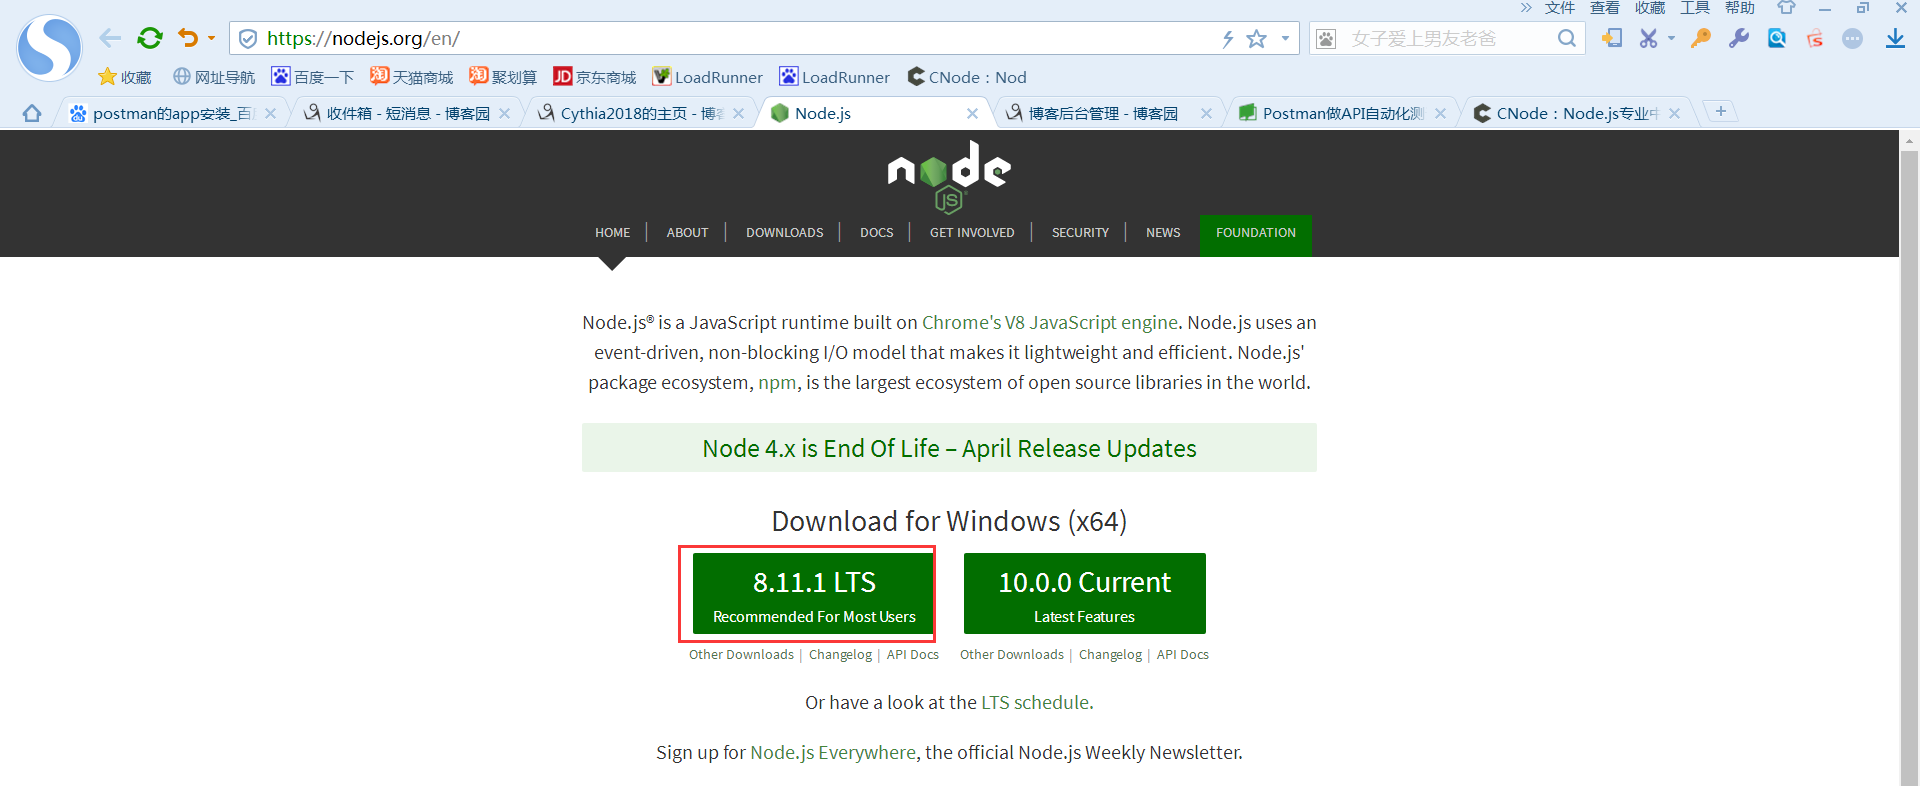Expand hidden menu with double chevron
1920x786 pixels.
(1526, 8)
